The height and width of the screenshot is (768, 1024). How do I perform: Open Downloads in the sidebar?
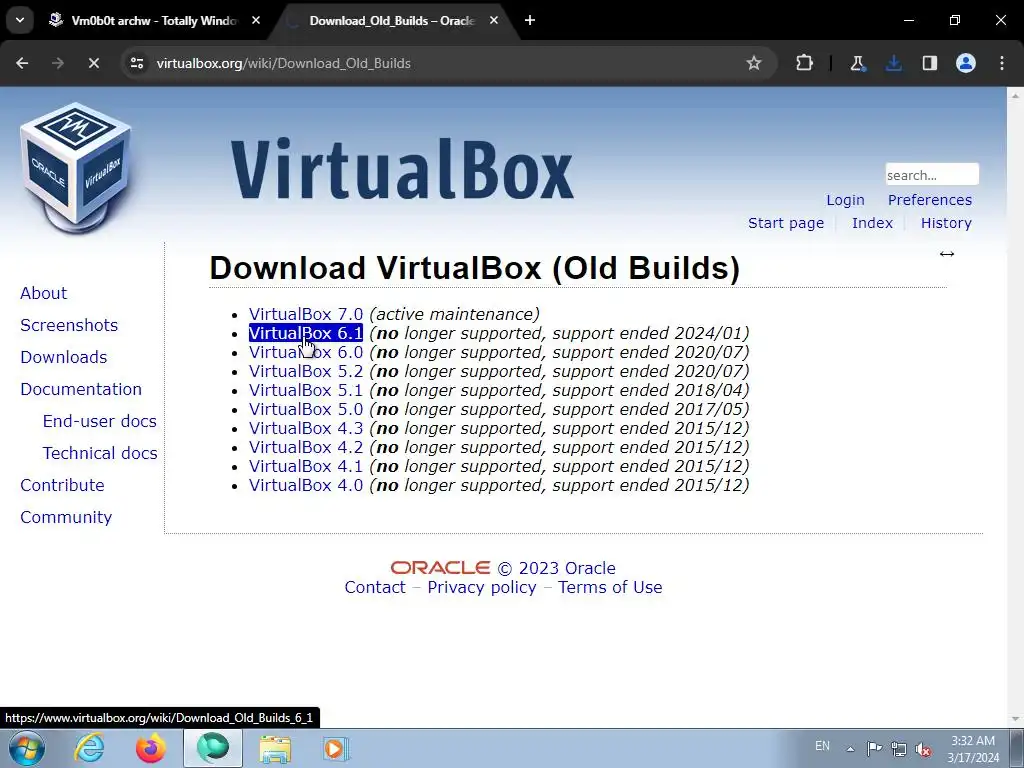pyautogui.click(x=63, y=357)
